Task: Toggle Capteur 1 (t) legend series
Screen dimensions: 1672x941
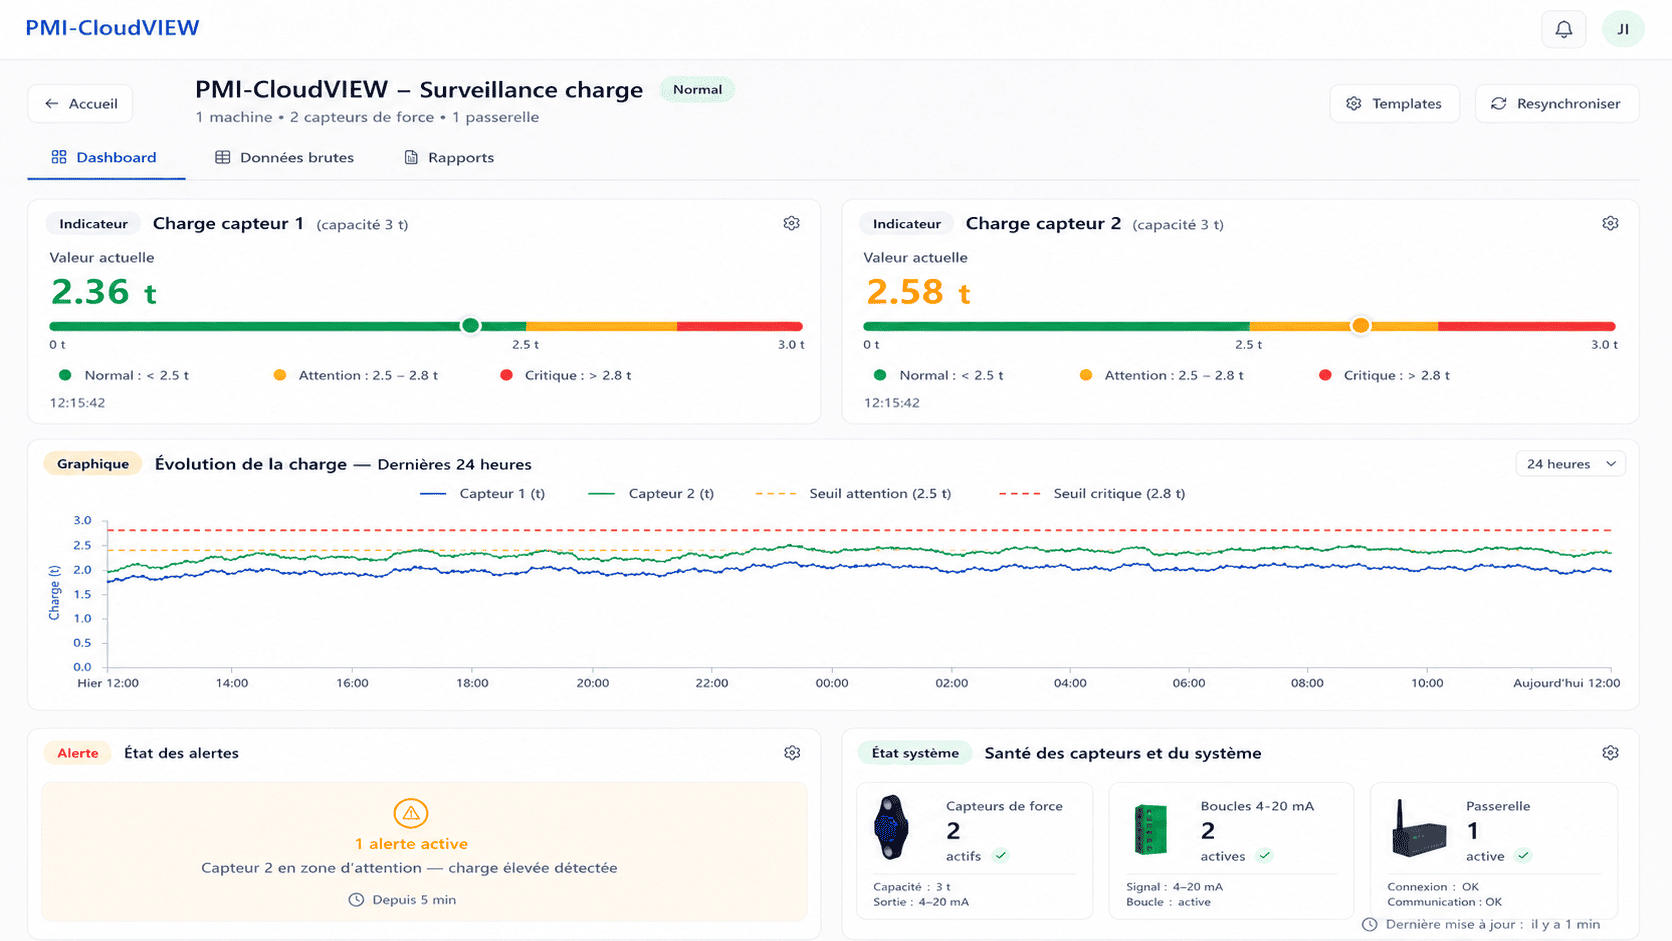Action: [482, 493]
